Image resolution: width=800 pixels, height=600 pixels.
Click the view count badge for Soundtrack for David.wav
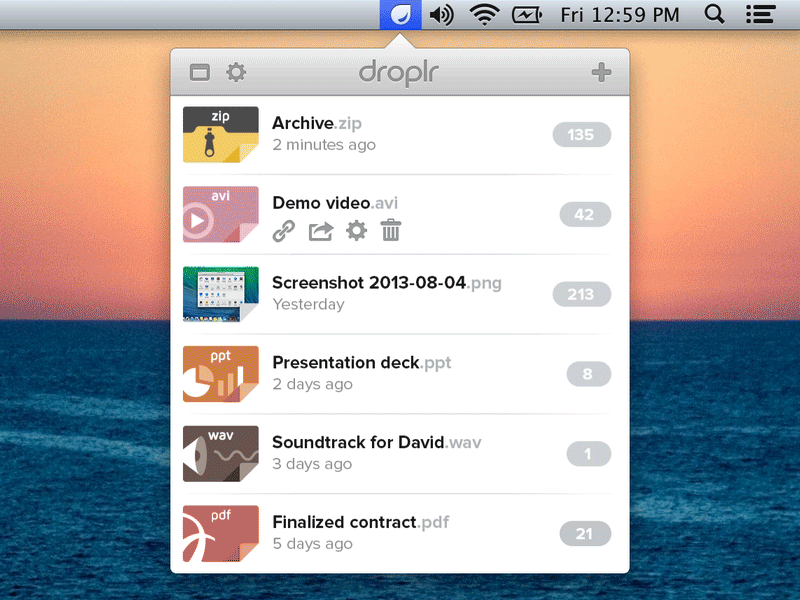pyautogui.click(x=589, y=454)
